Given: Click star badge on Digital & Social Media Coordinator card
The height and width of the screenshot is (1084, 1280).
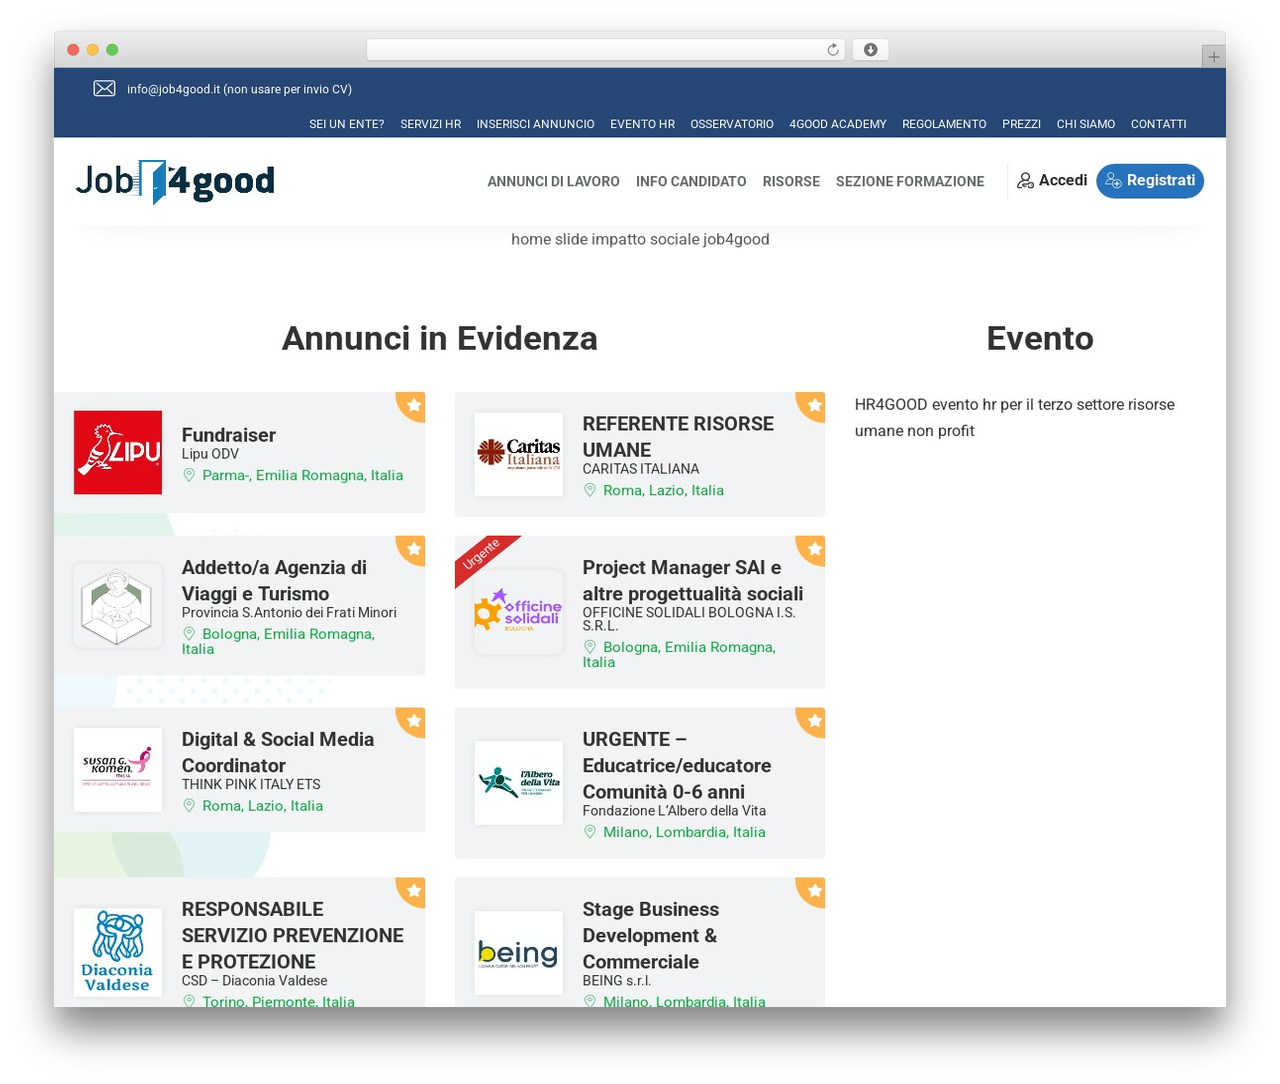Looking at the screenshot, I should [x=413, y=721].
